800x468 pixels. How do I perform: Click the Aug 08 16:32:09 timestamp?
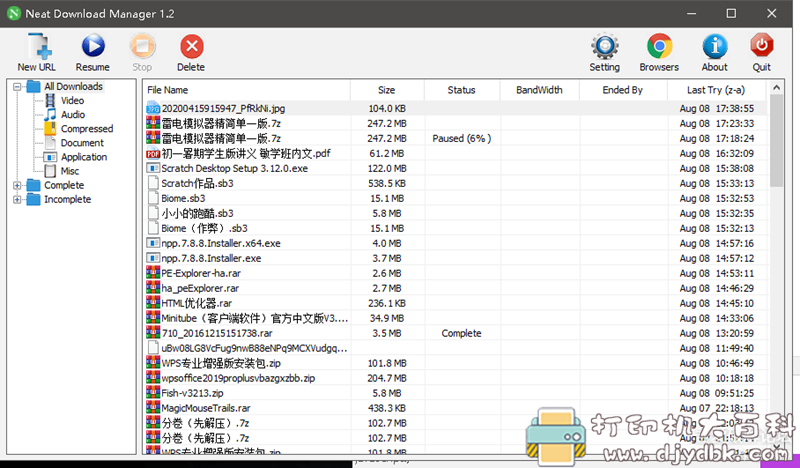(716, 154)
